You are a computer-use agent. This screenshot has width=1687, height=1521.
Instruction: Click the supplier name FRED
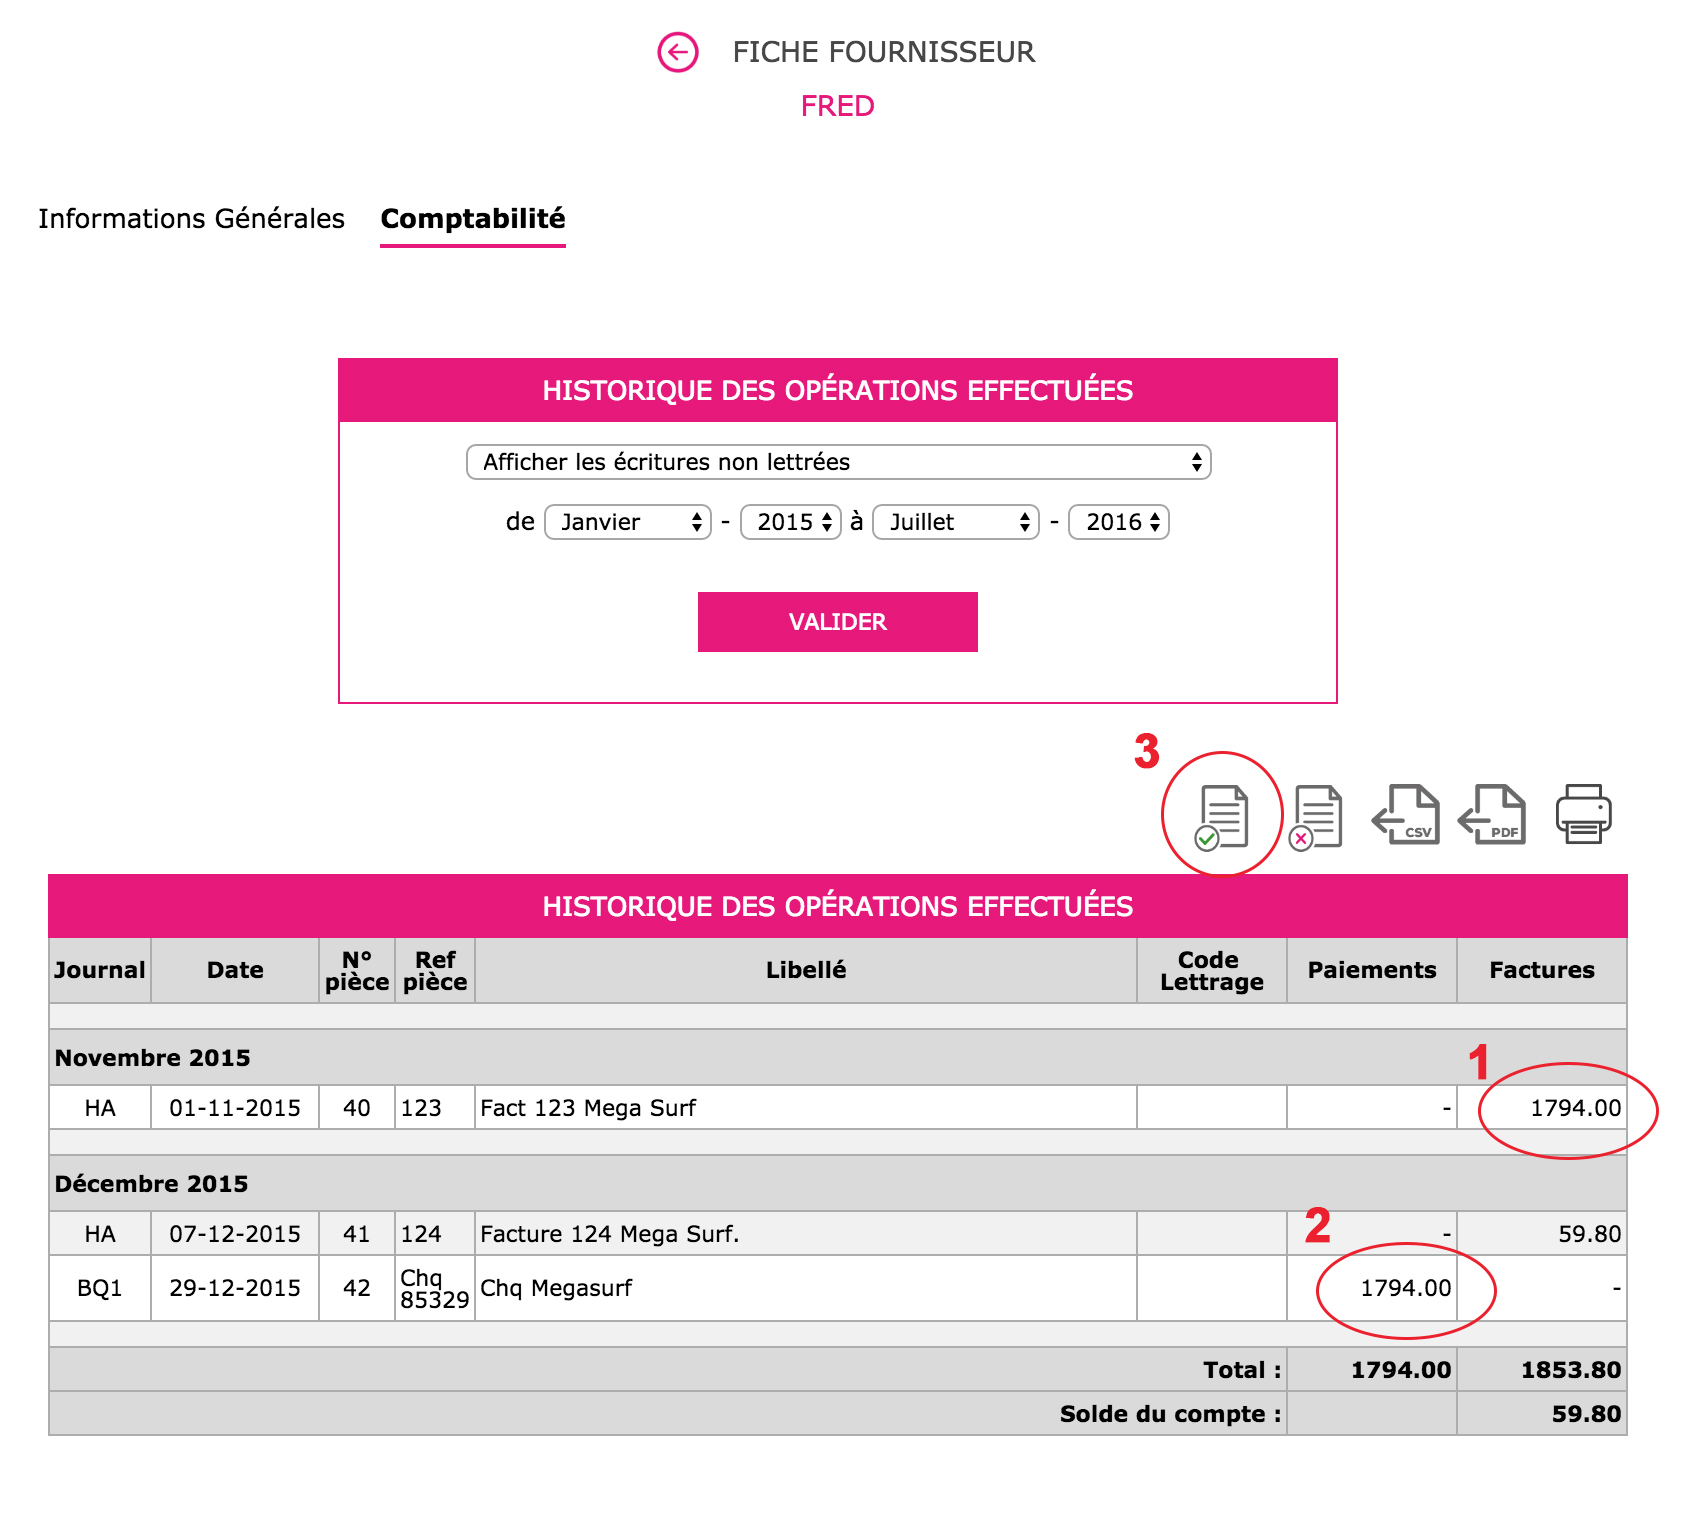tap(838, 105)
